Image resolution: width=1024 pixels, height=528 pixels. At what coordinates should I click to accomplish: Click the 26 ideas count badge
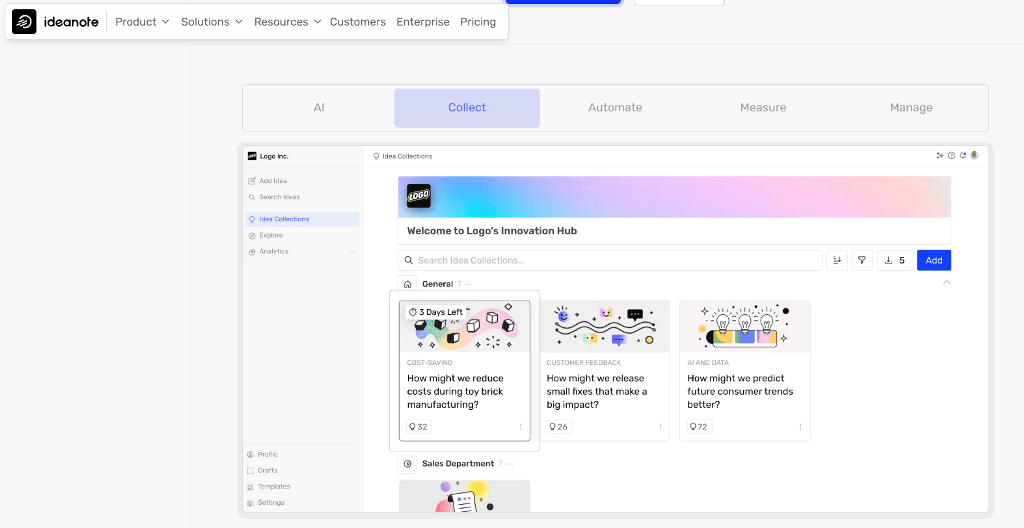558,427
